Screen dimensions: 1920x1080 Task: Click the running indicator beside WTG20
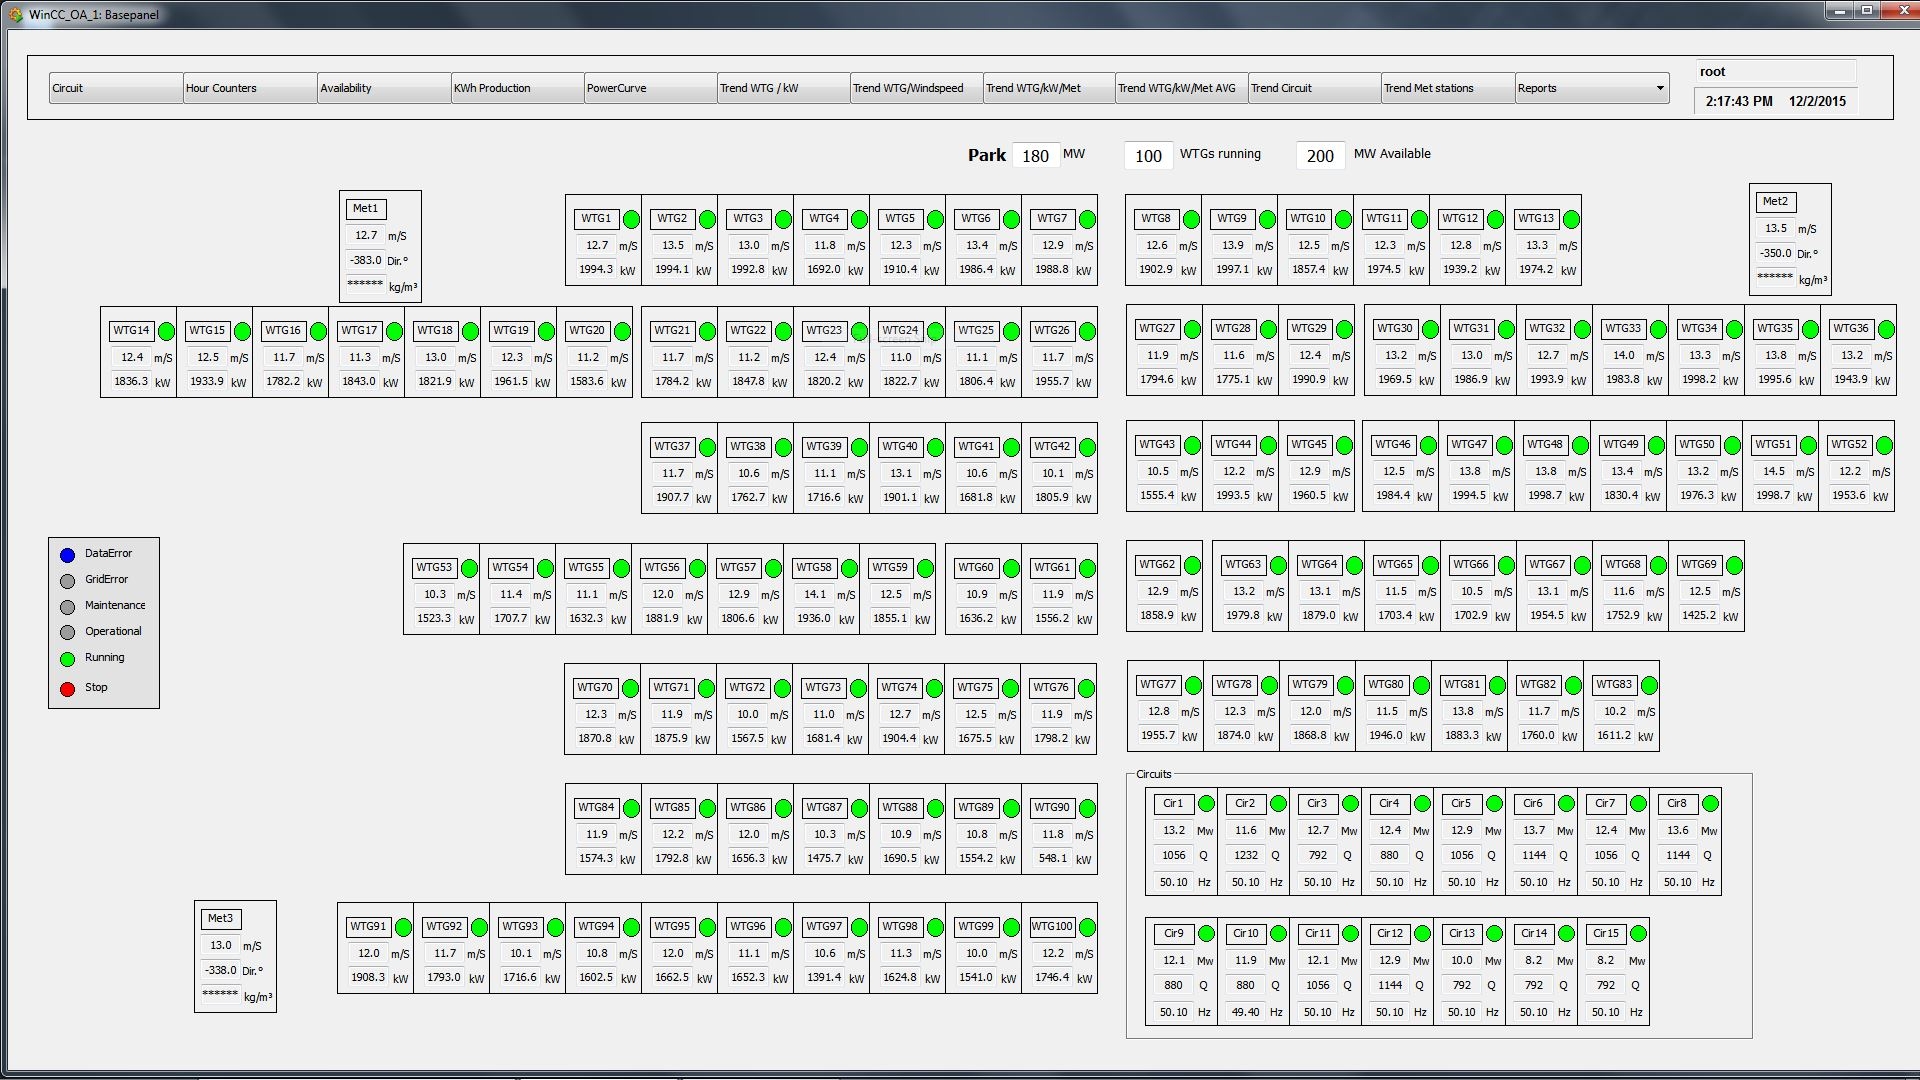622,331
